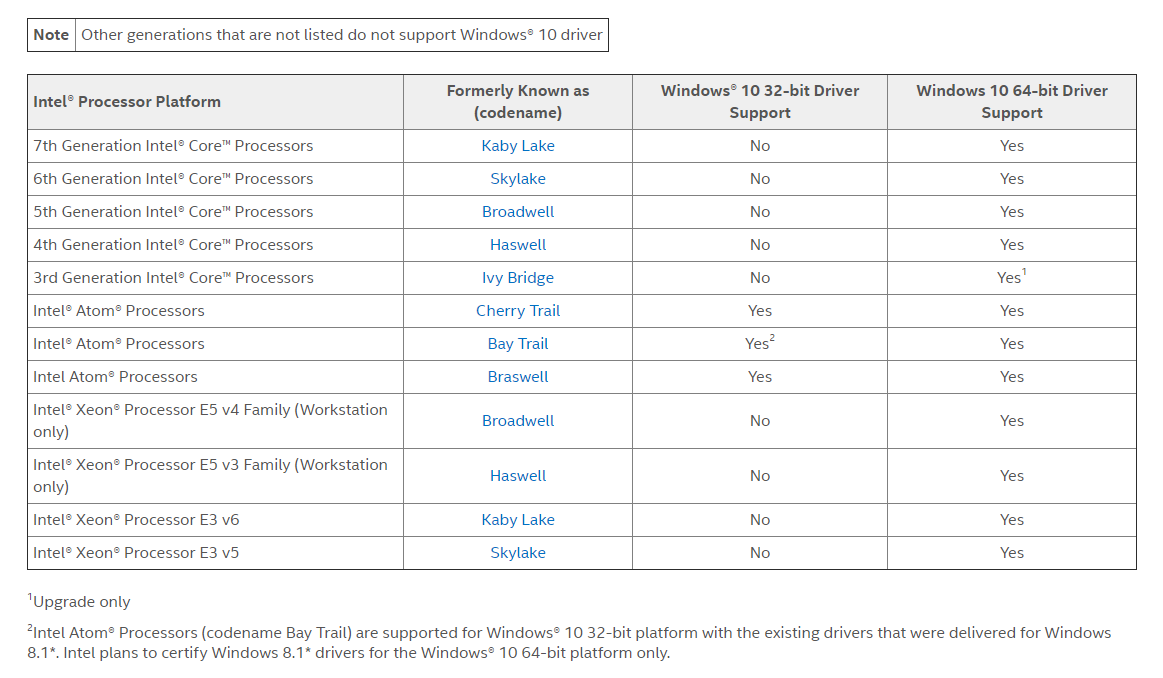Click the Formerly Known as (codename) header
The width and height of the screenshot is (1163, 678).
click(x=517, y=101)
